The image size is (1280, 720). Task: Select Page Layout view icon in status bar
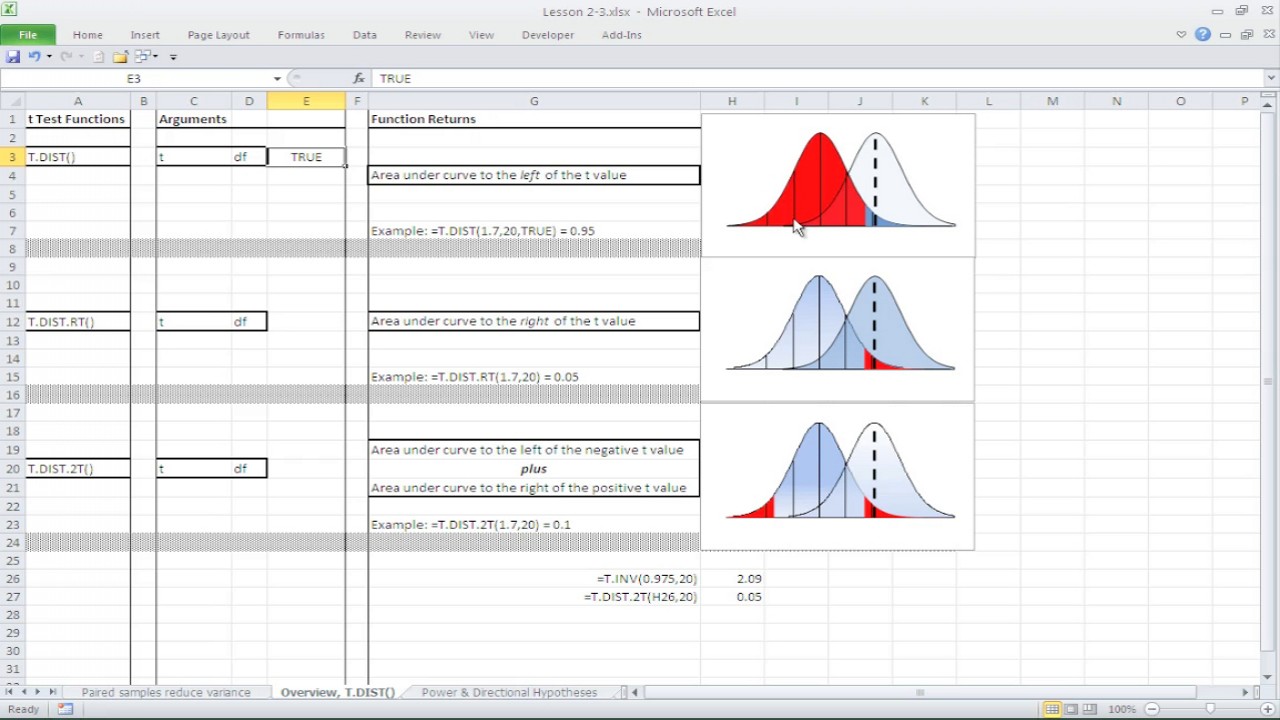click(1071, 708)
